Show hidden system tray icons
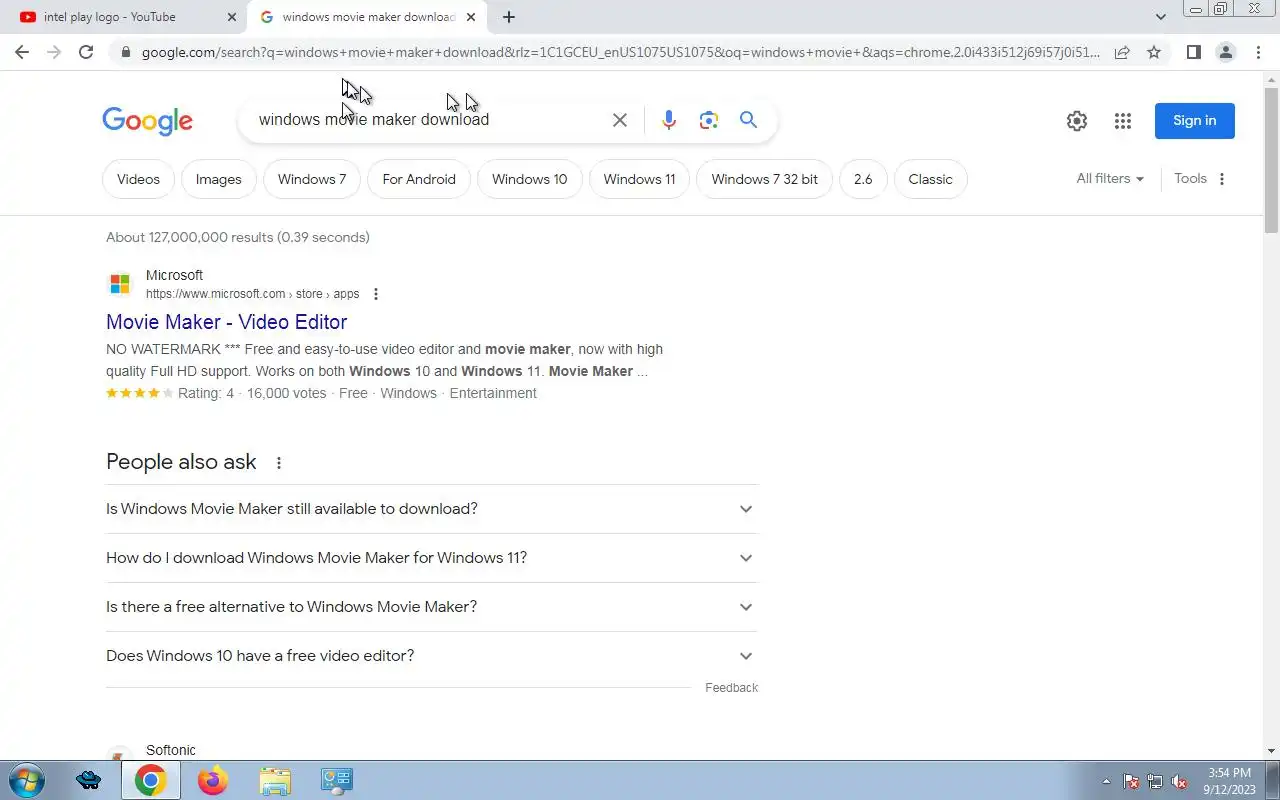The height and width of the screenshot is (800, 1280). coord(1106,781)
